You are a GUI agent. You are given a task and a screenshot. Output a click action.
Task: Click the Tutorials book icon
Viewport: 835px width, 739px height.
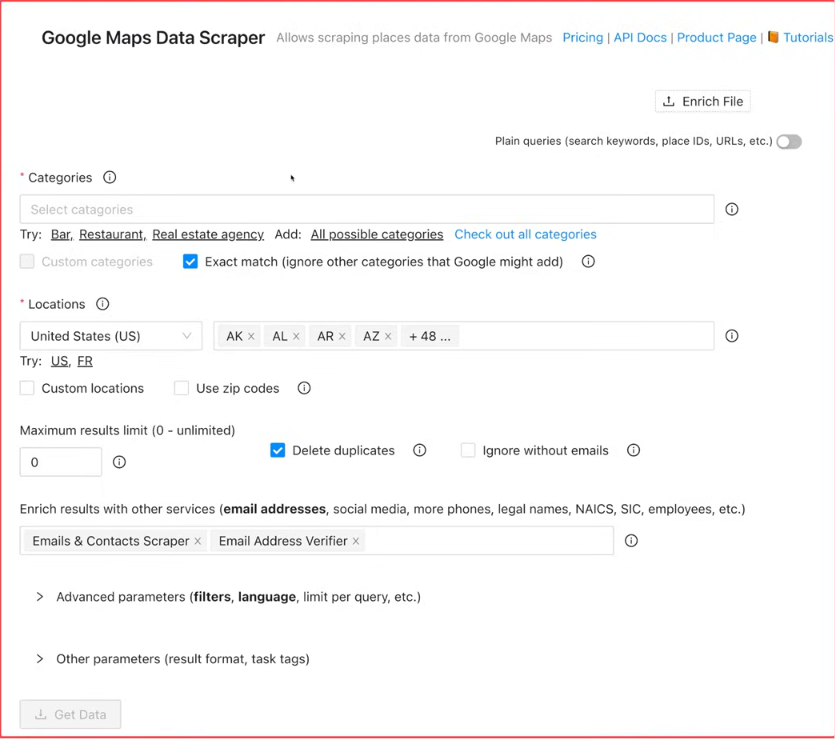[773, 37]
